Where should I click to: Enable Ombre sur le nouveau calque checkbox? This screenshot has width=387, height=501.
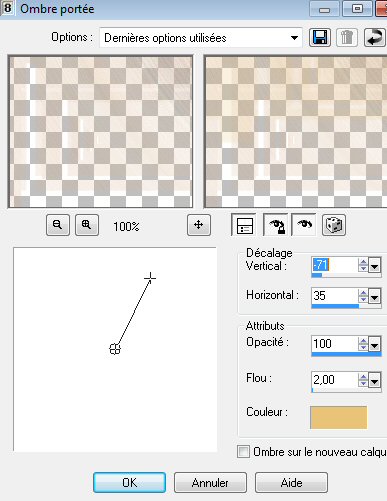[243, 452]
